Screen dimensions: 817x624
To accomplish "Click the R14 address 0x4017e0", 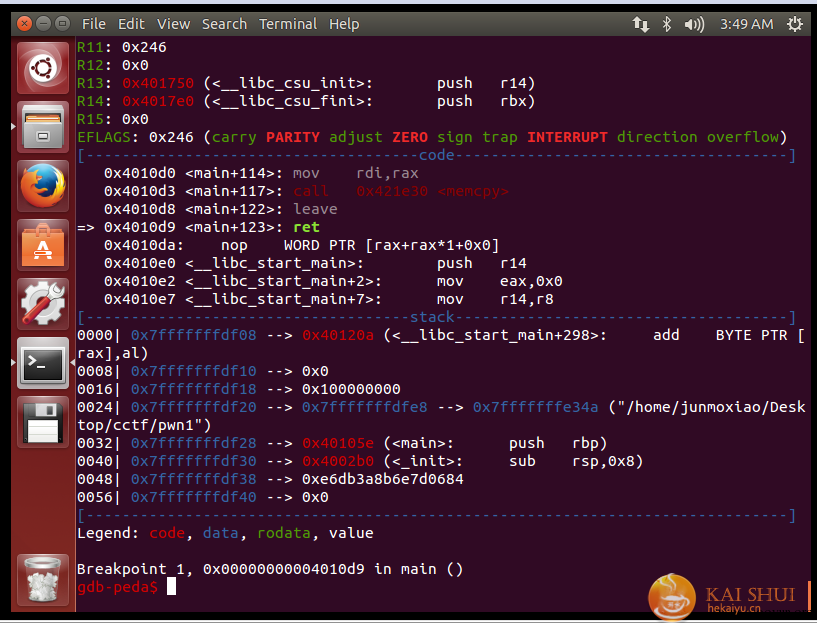I will (x=158, y=101).
